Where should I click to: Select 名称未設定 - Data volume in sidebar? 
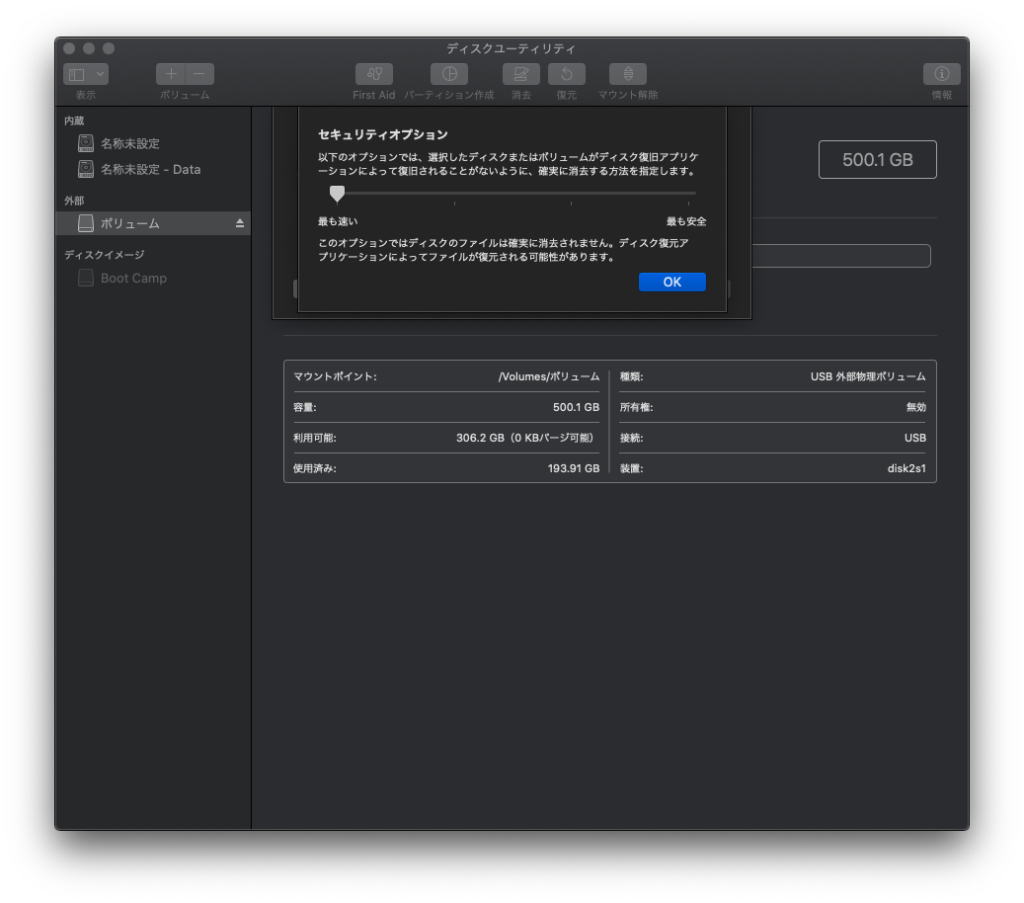click(153, 169)
